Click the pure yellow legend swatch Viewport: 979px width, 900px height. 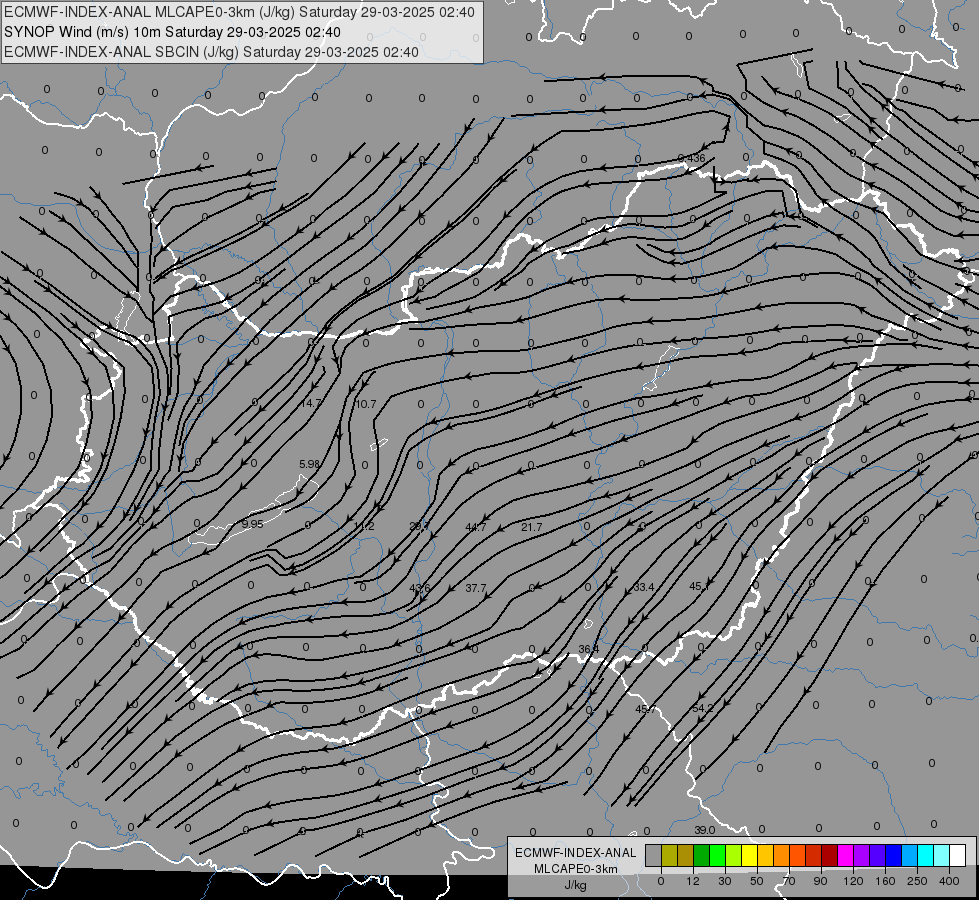pos(749,855)
